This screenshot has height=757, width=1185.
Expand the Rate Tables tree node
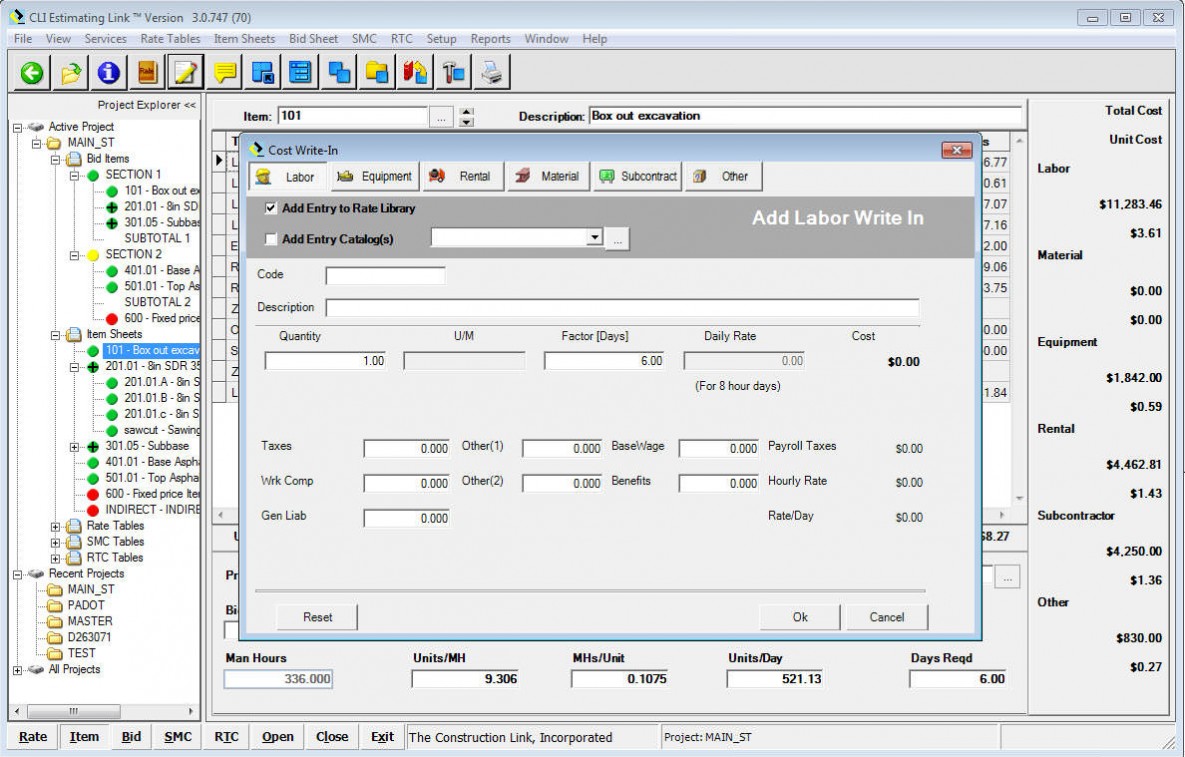coord(55,526)
